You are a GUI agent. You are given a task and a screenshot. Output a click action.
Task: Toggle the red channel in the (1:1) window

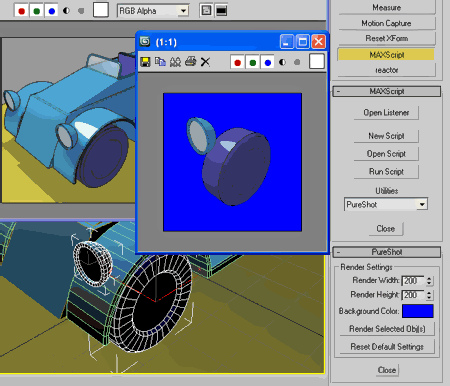click(237, 62)
